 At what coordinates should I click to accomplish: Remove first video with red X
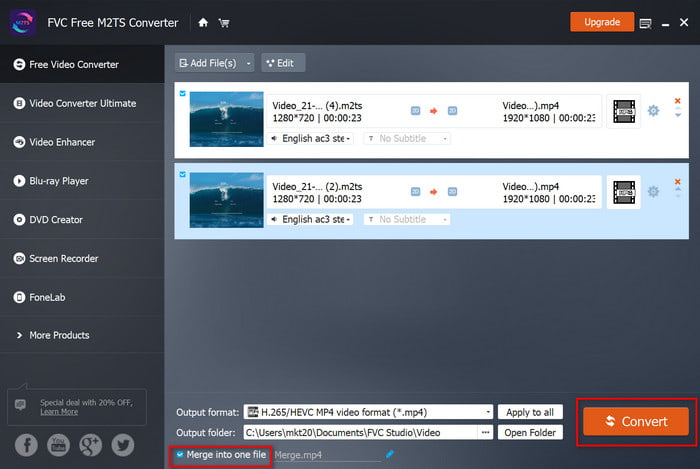[x=677, y=100]
